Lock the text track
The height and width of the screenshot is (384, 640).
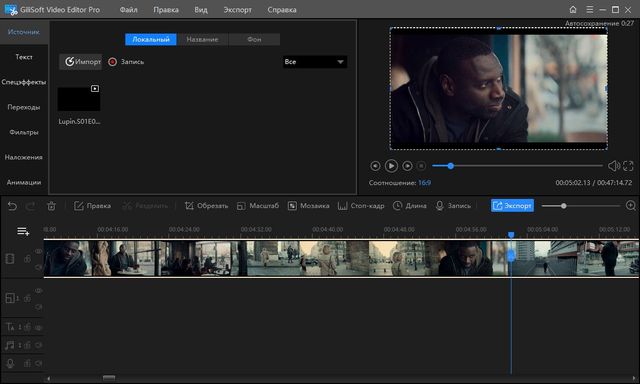point(27,327)
